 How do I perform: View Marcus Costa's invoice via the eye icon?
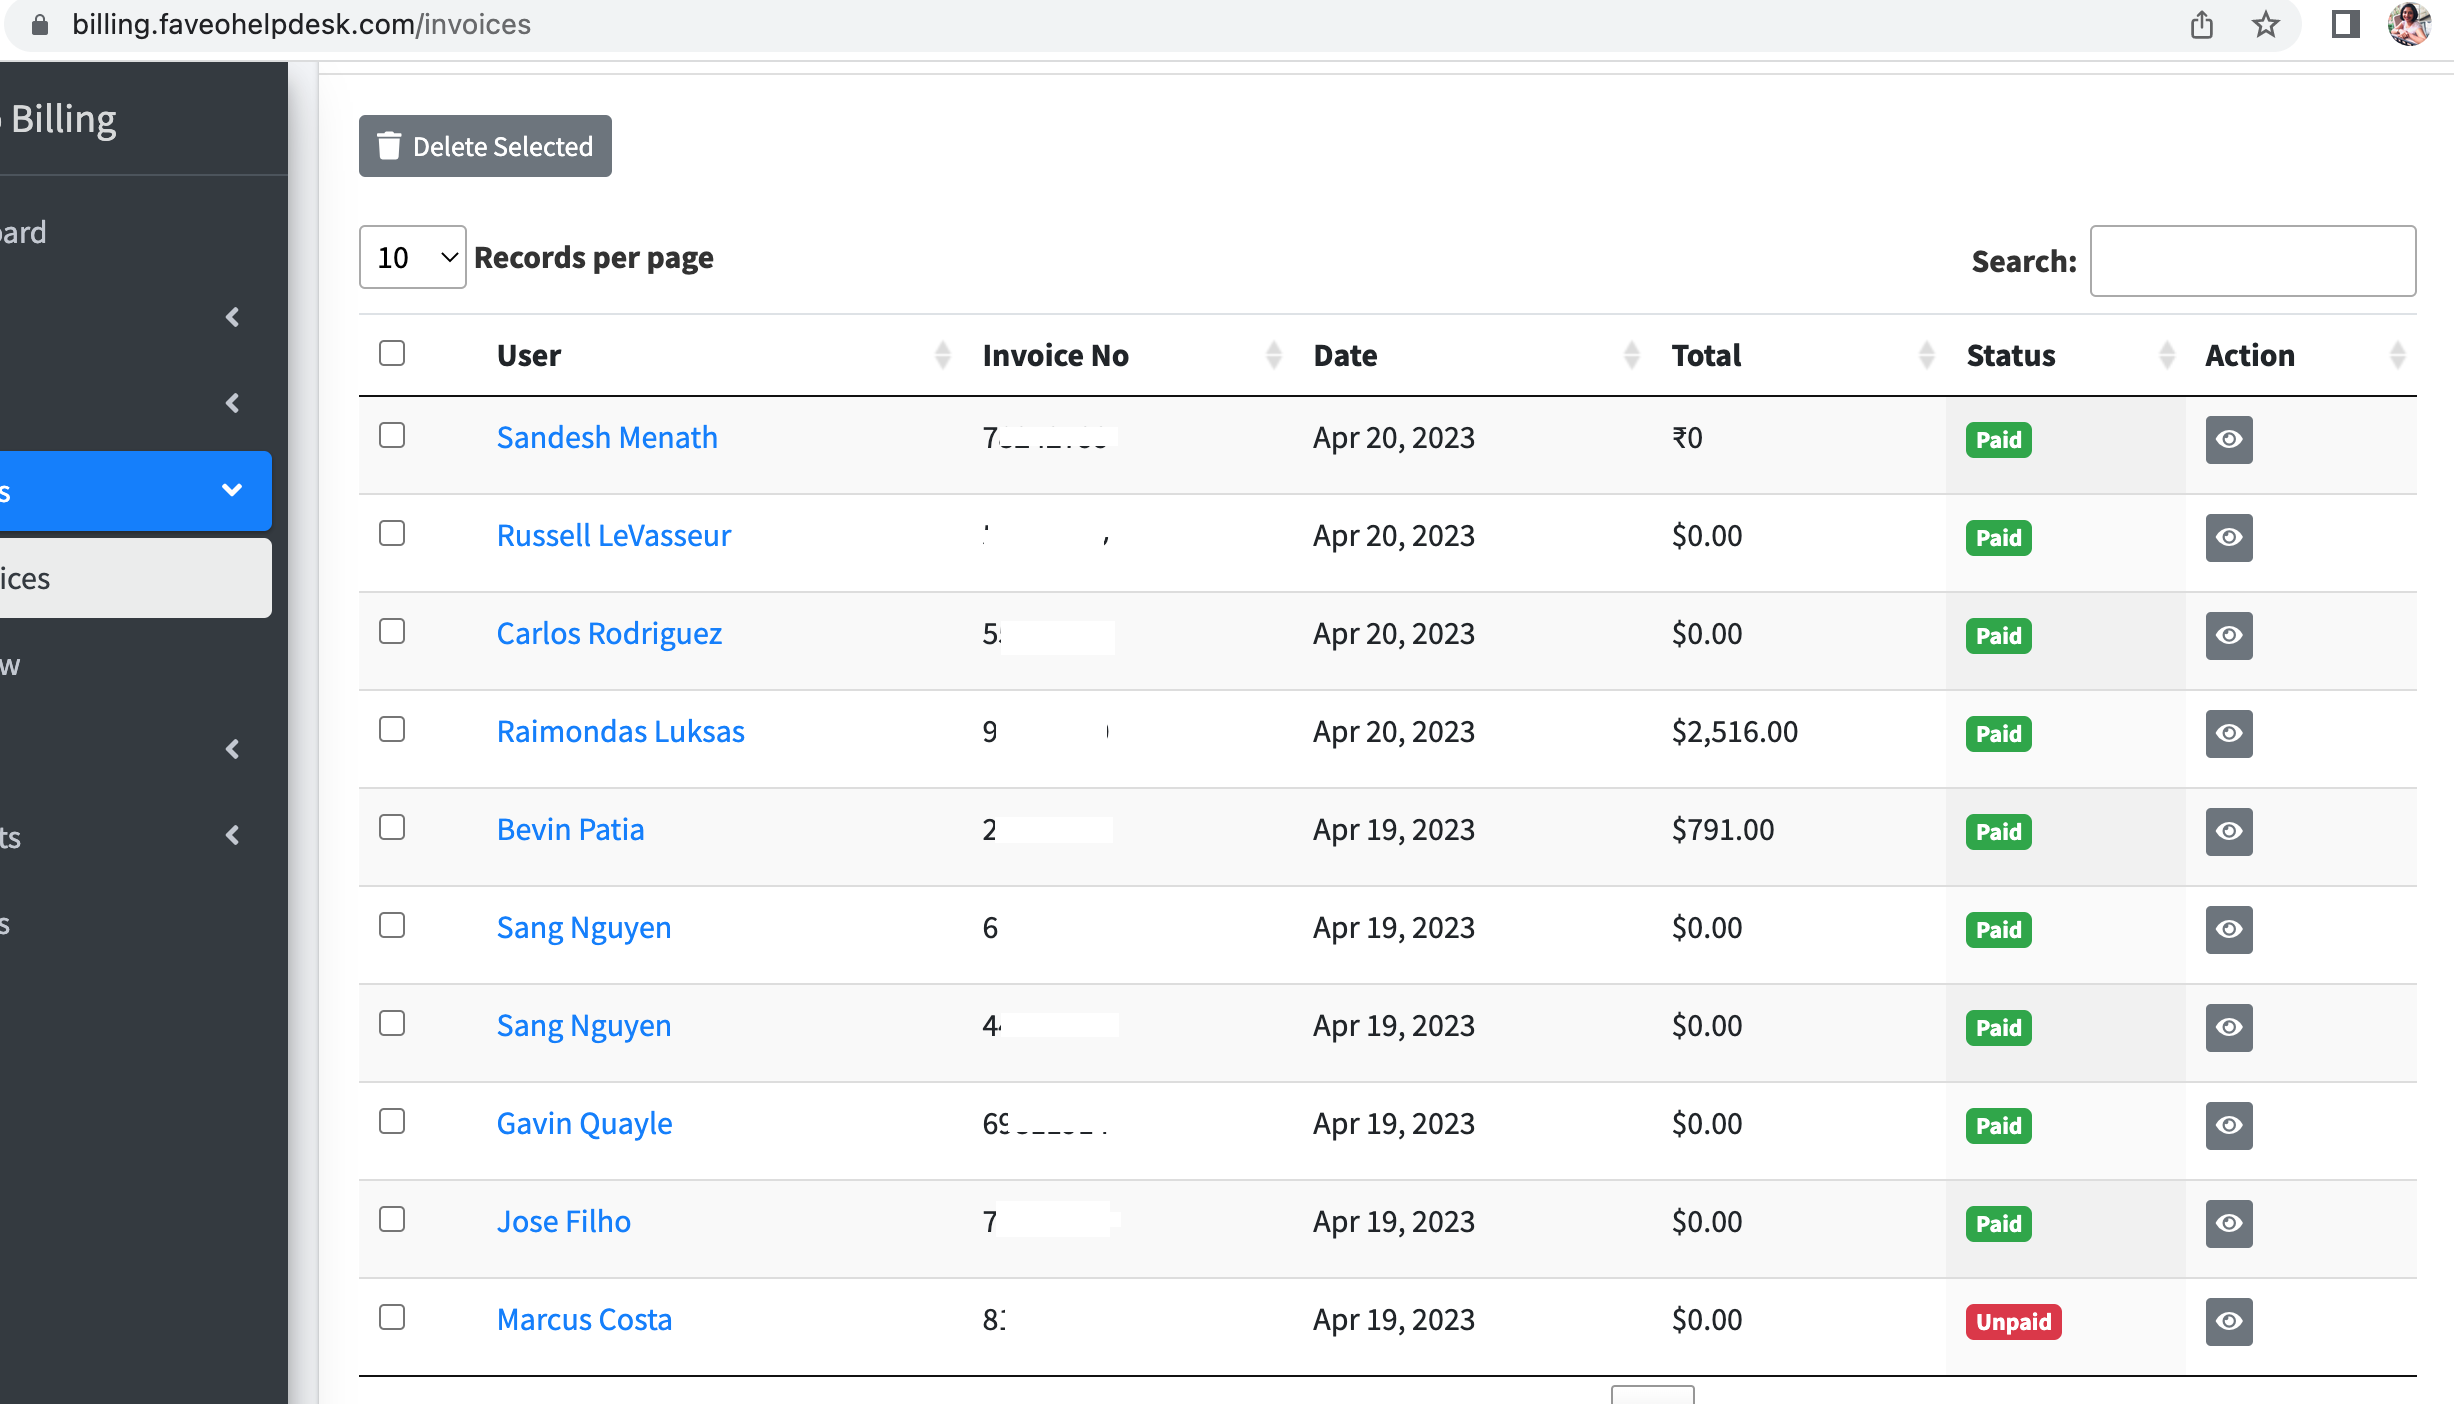[x=2229, y=1322]
